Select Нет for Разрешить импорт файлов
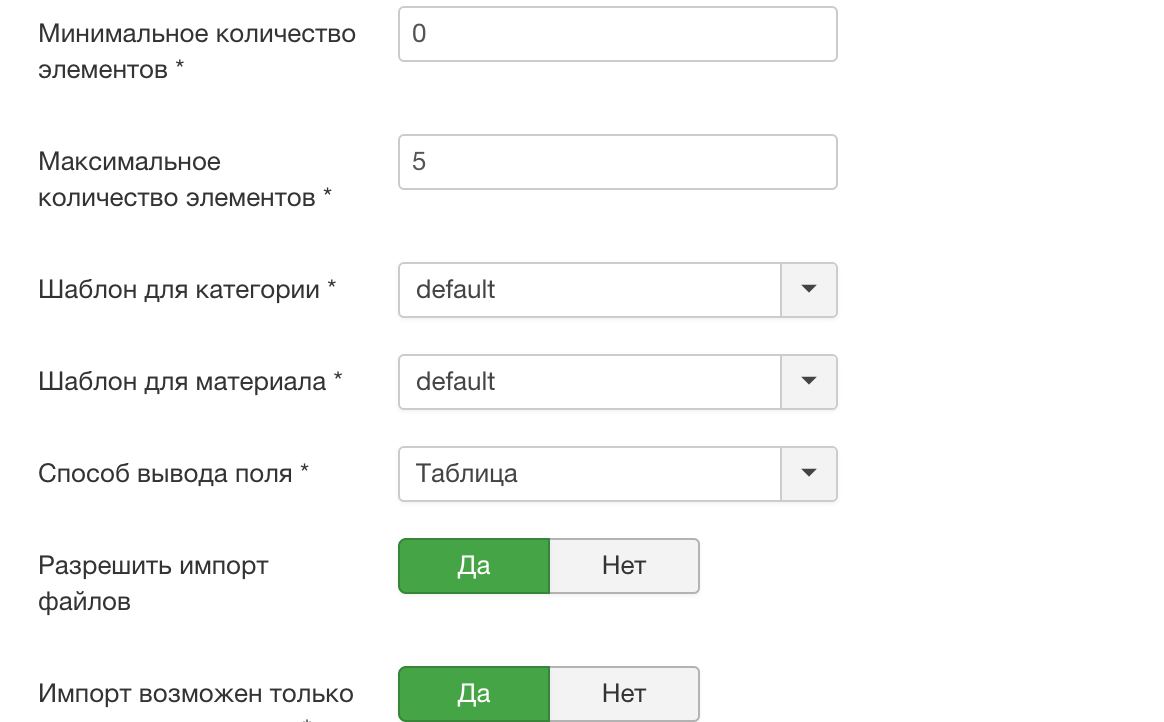Image resolution: width=1164 pixels, height=722 pixels. point(624,566)
